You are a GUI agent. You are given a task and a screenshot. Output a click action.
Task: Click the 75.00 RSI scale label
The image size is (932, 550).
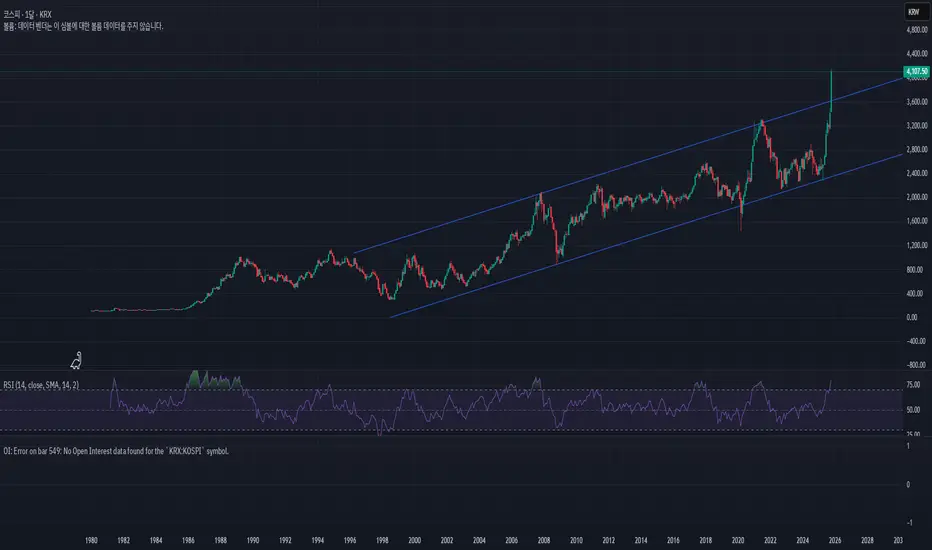tap(913, 385)
